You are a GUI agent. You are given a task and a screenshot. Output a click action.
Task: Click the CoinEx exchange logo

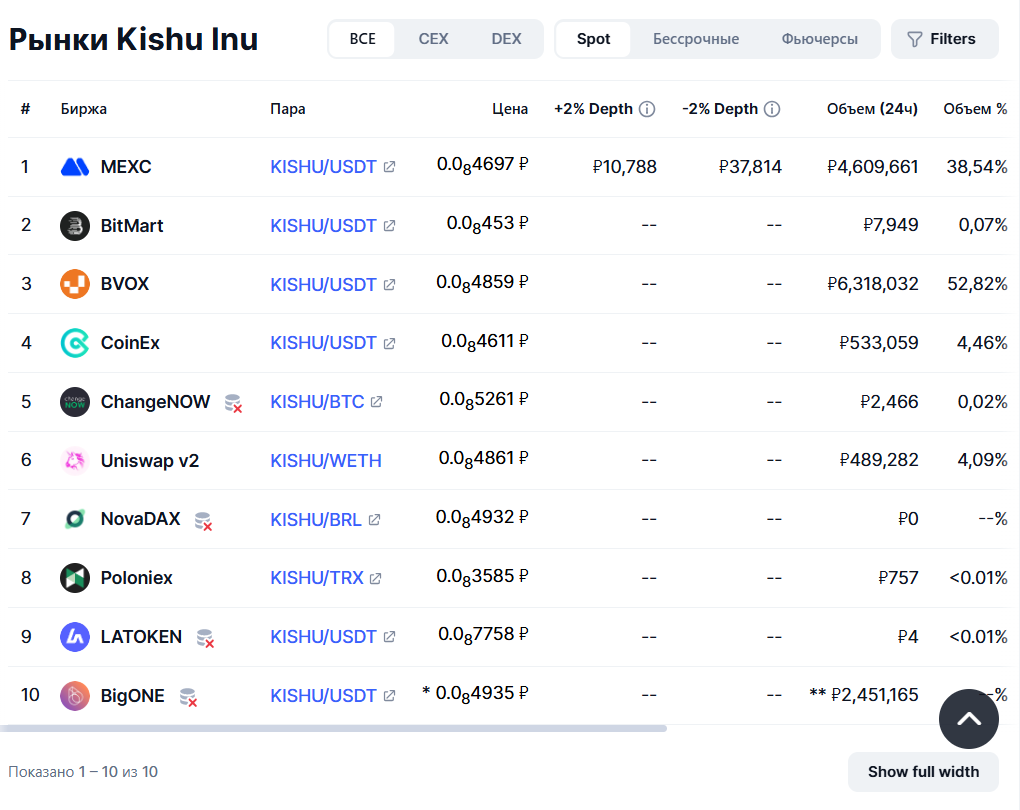click(75, 343)
